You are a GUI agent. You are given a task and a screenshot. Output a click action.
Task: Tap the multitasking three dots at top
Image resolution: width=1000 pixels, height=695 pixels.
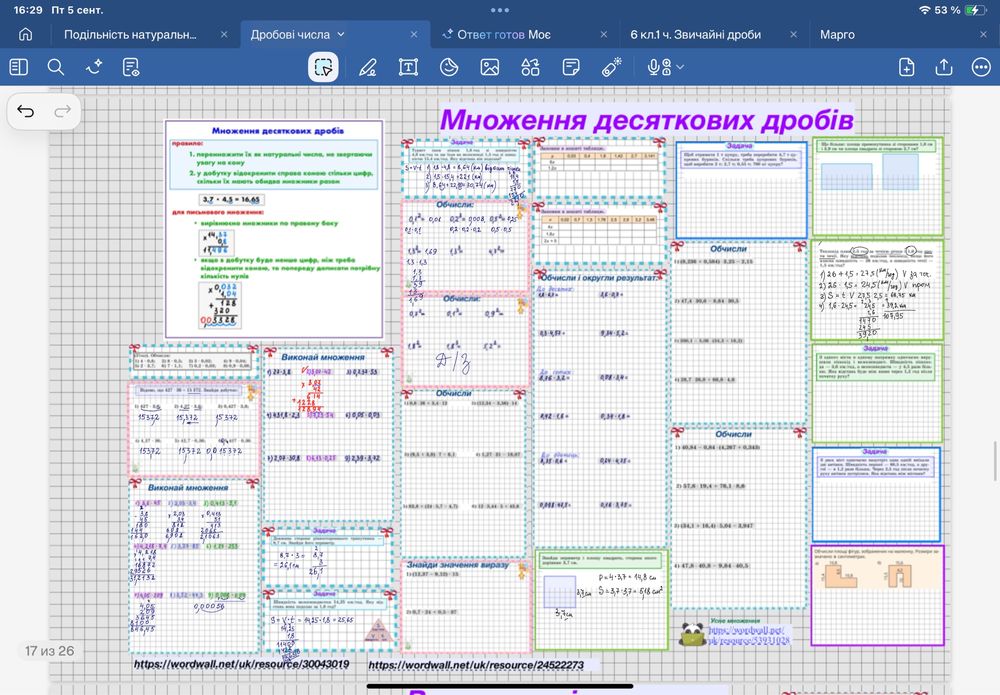tap(500, 10)
